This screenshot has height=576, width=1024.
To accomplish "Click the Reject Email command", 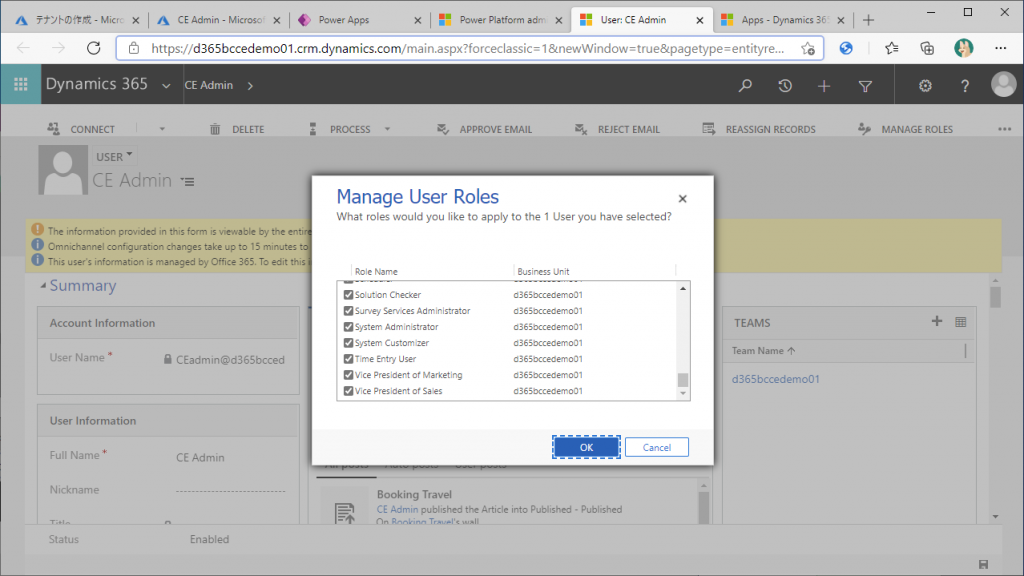I will pos(617,129).
